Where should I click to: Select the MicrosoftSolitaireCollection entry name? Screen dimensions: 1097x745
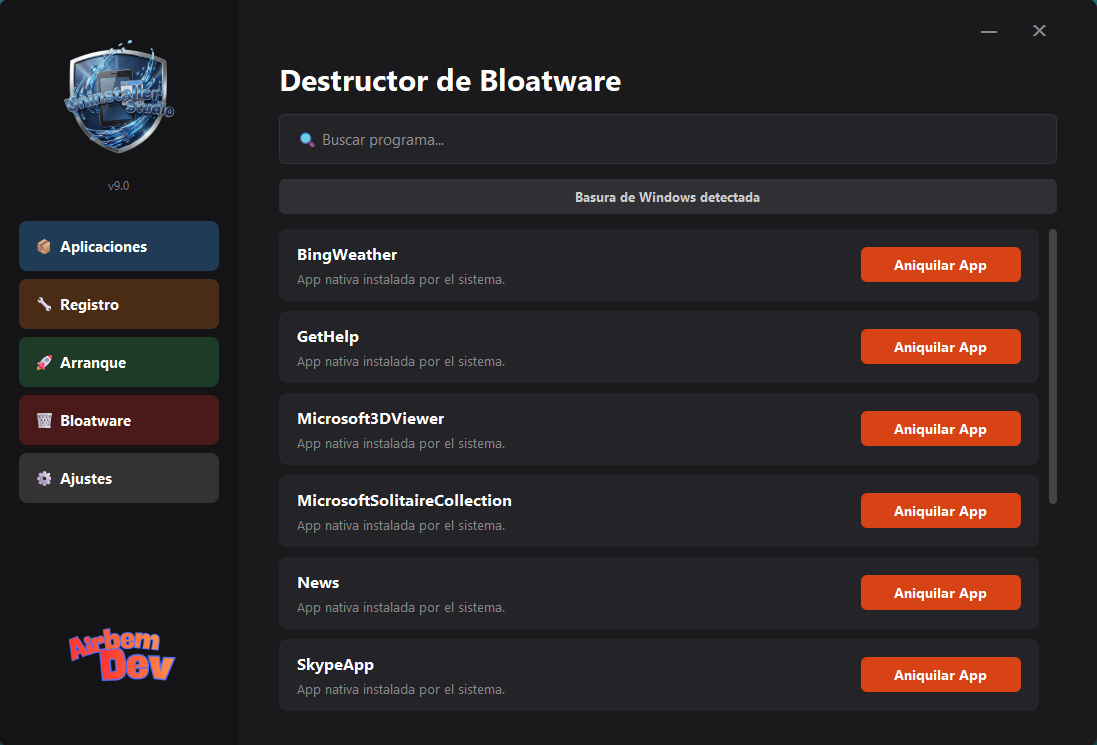click(404, 500)
